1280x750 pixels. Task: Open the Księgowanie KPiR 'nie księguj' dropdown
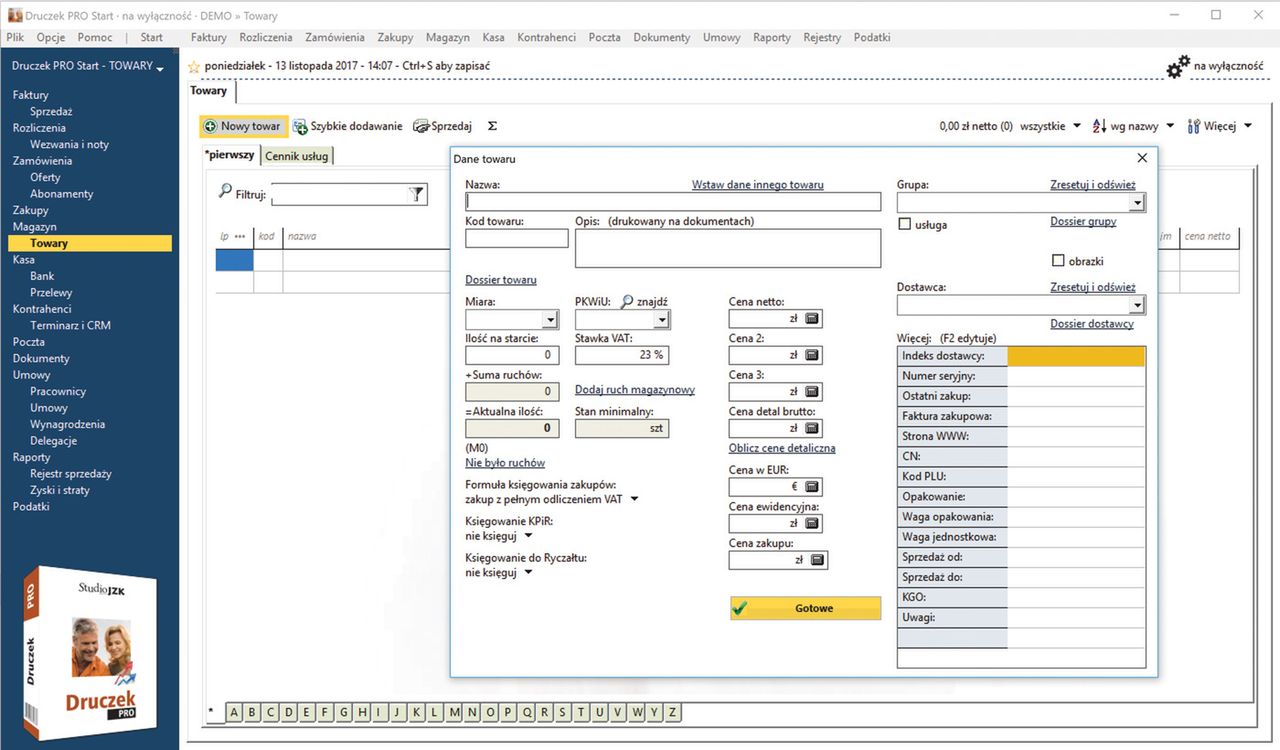click(528, 536)
